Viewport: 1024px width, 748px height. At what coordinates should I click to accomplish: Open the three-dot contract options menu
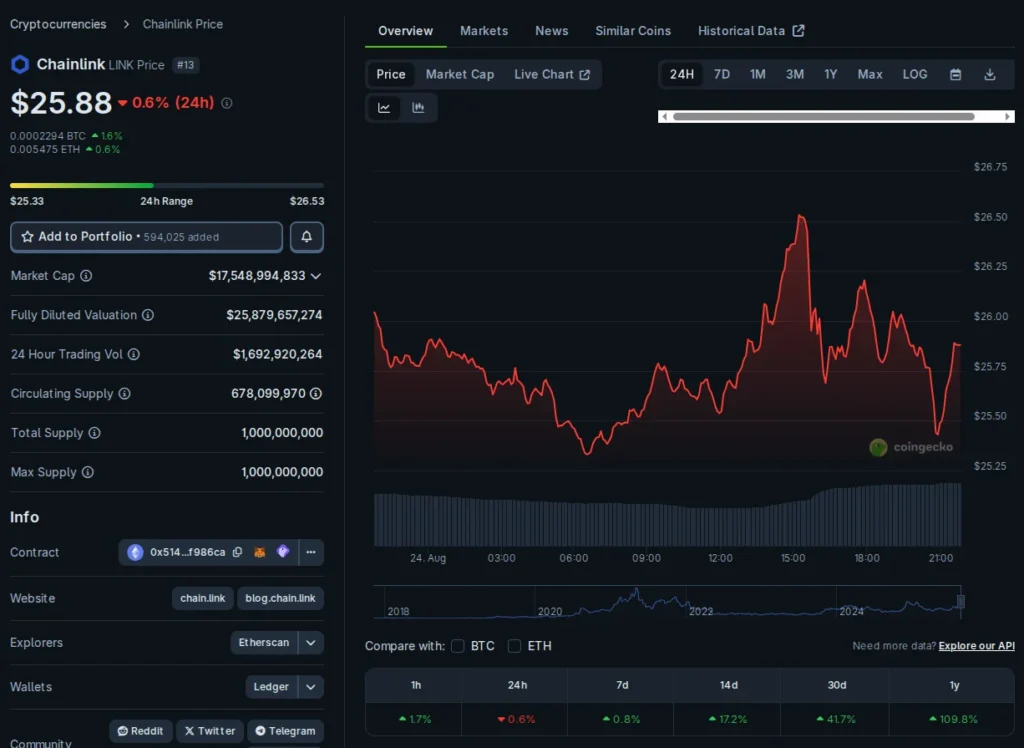point(311,552)
